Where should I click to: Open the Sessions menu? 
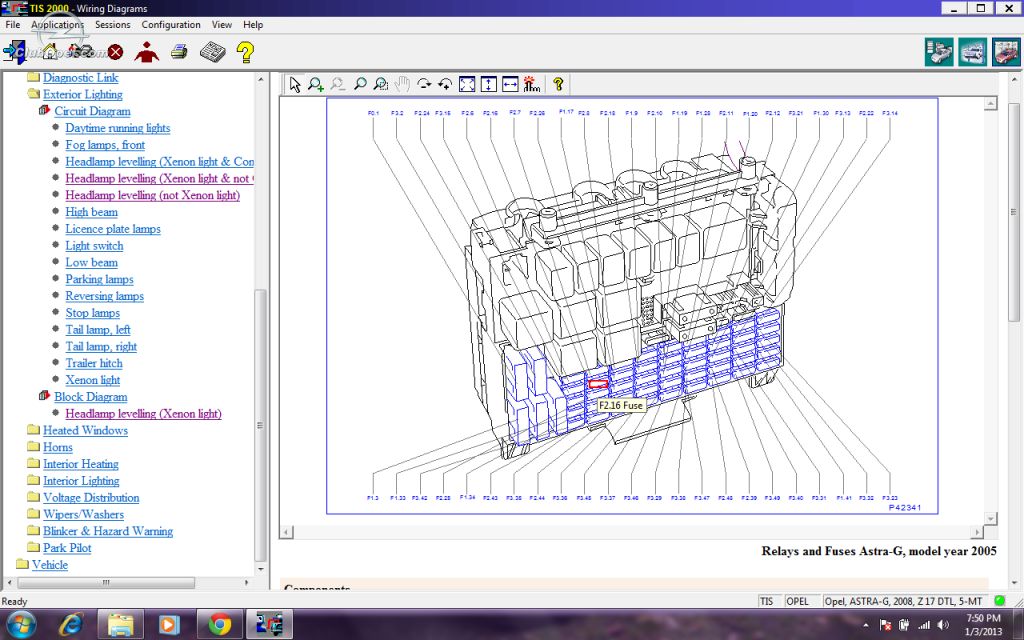(x=112, y=24)
